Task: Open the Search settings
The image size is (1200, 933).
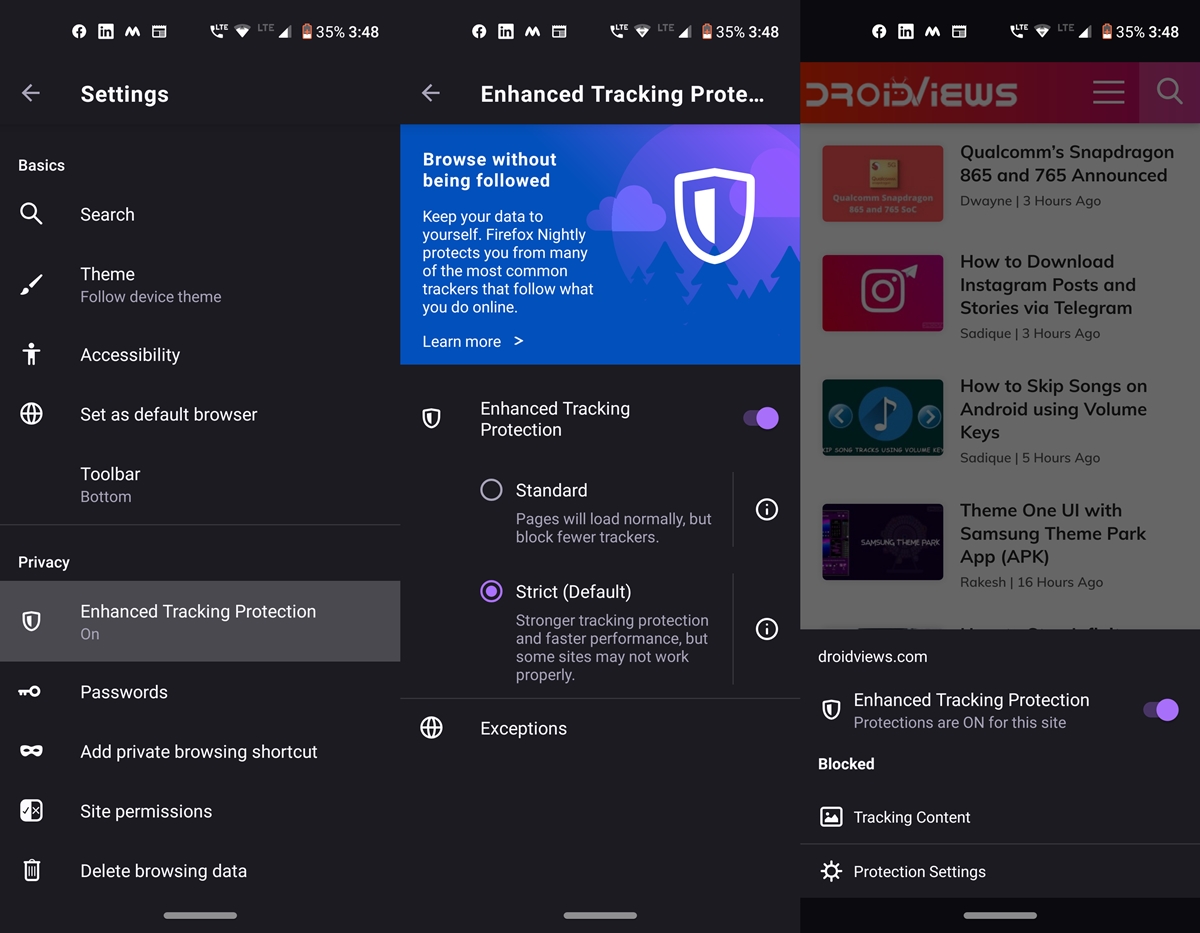Action: point(200,214)
